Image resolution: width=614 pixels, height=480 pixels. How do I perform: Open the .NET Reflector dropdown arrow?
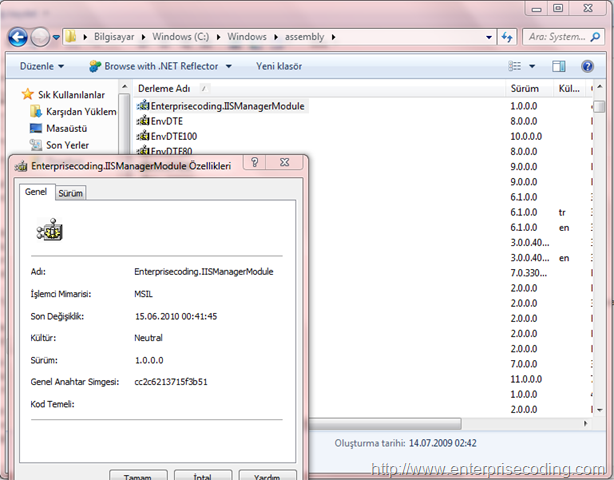click(x=229, y=67)
